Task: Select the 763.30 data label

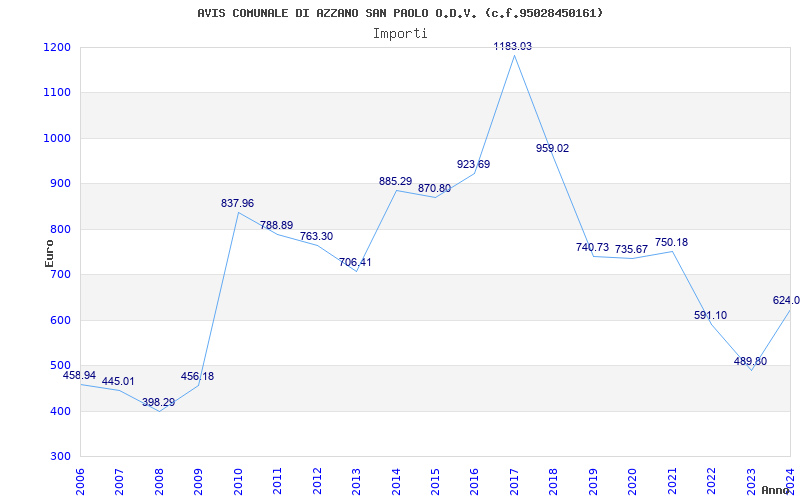Action: pyautogui.click(x=316, y=237)
